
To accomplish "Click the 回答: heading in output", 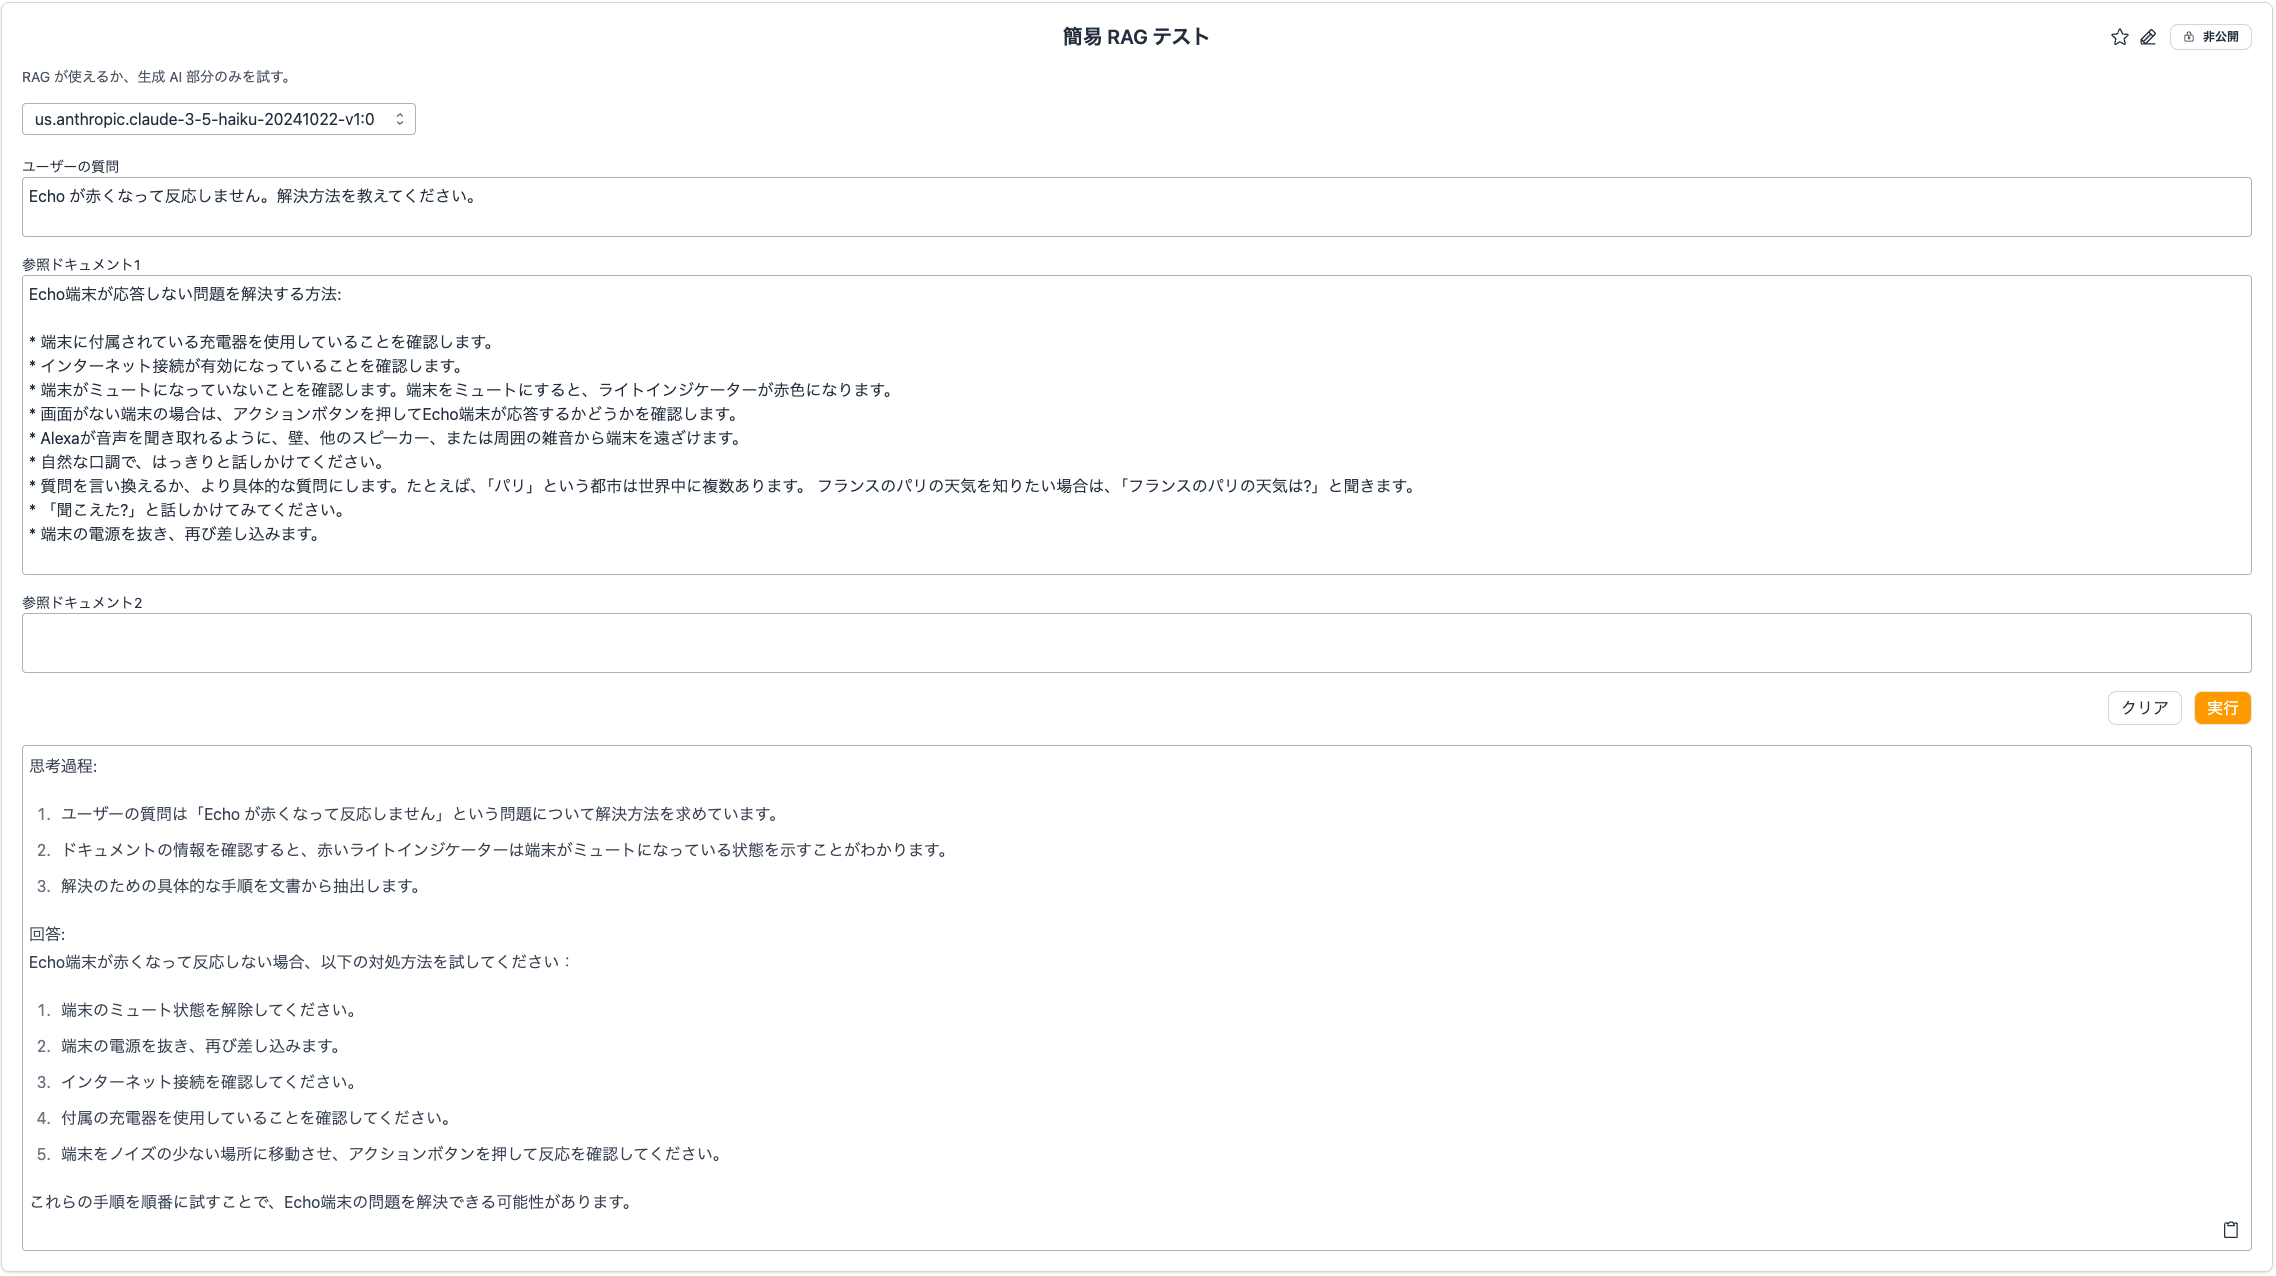I will point(47,934).
